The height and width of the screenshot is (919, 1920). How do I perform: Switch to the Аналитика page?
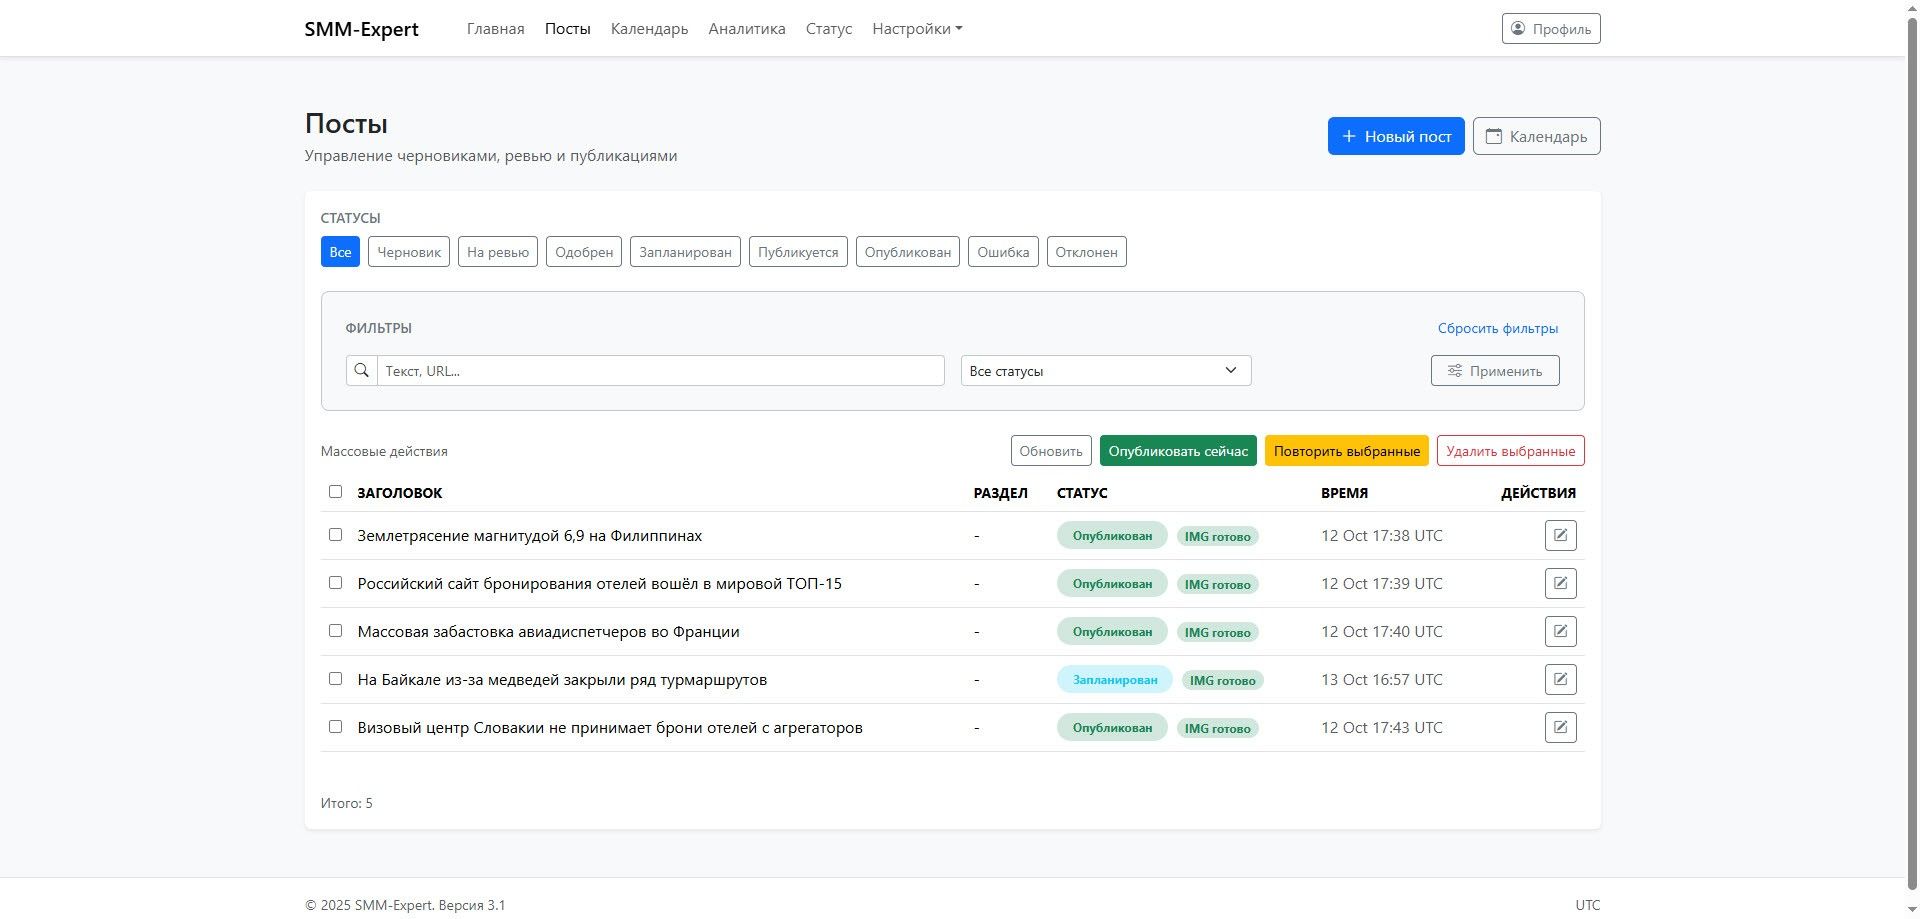pyautogui.click(x=747, y=29)
